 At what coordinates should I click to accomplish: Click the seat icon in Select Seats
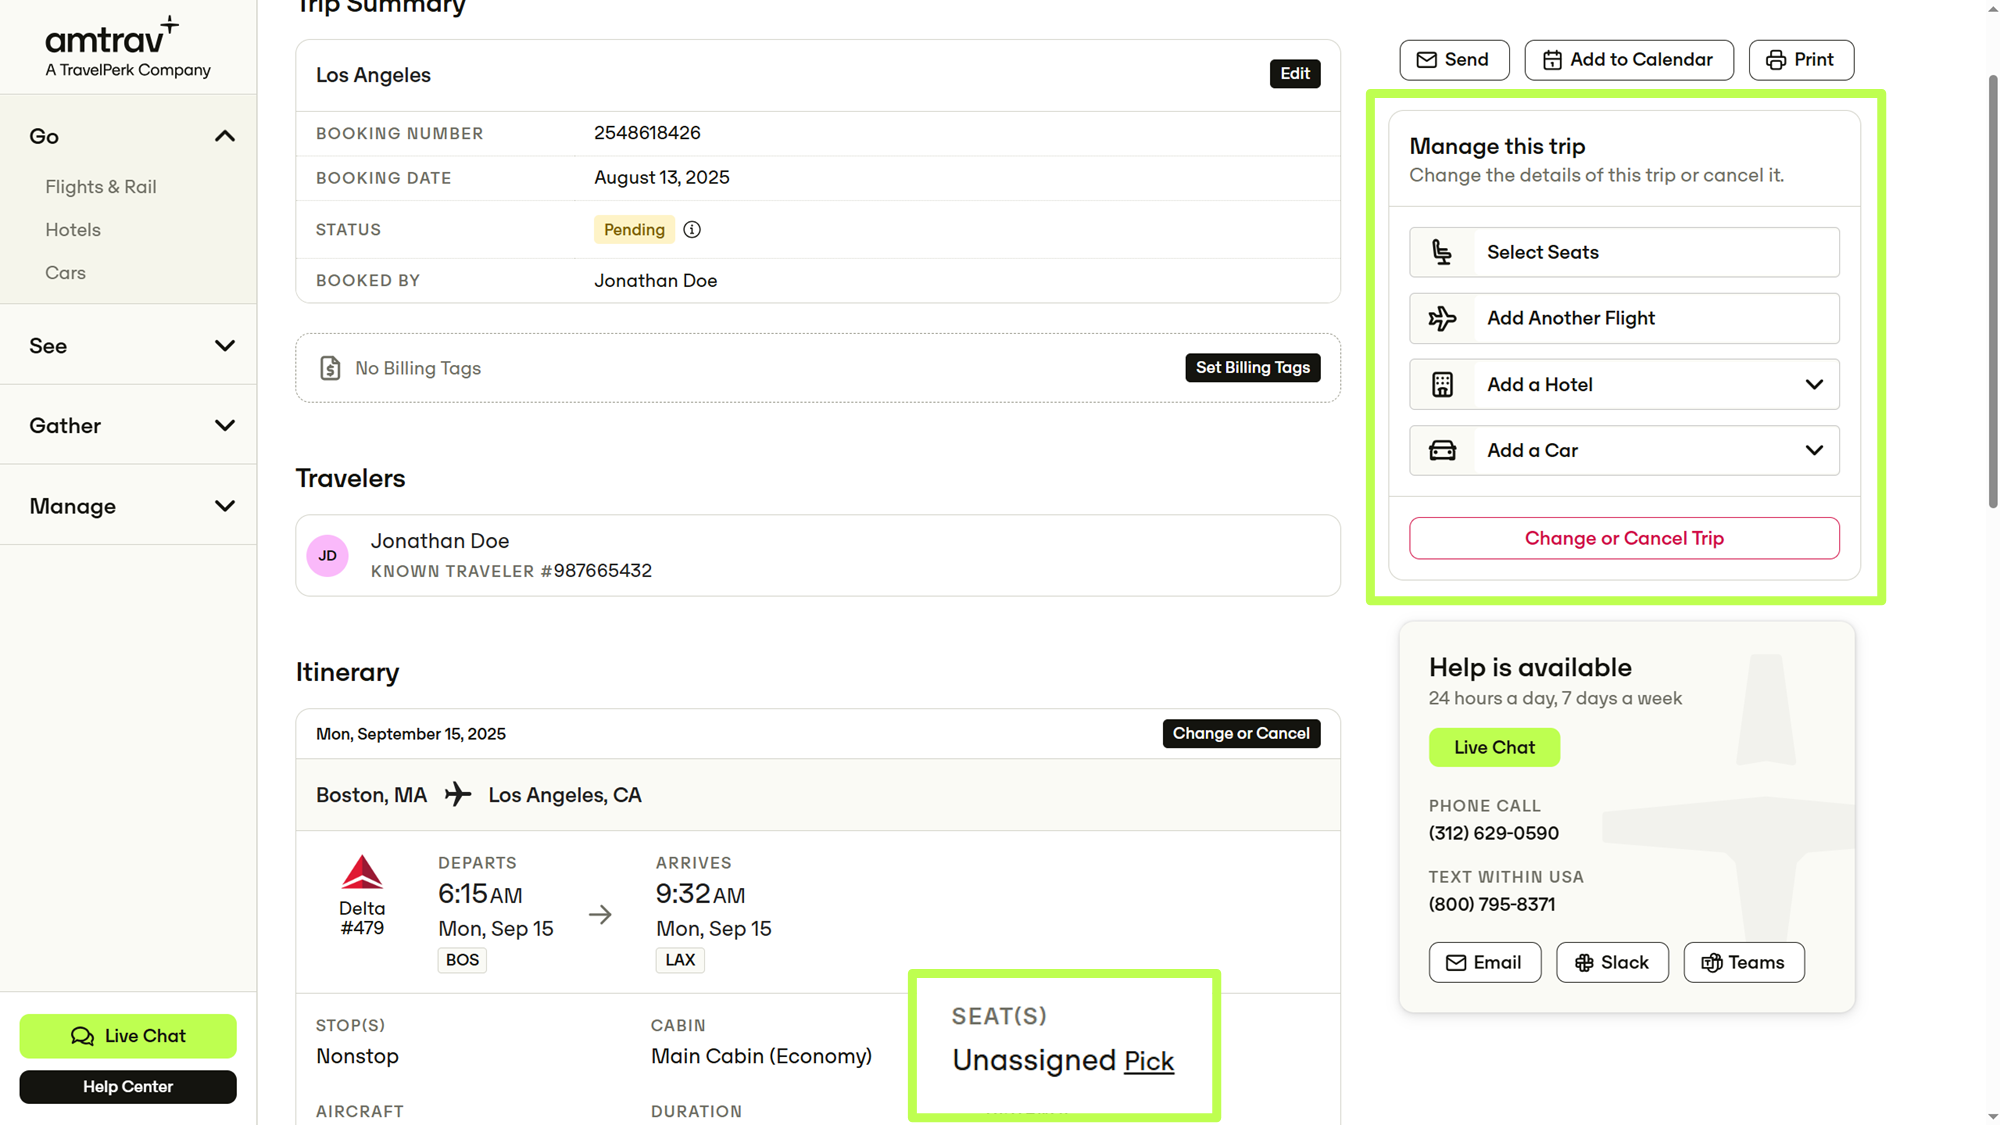pyautogui.click(x=1442, y=252)
